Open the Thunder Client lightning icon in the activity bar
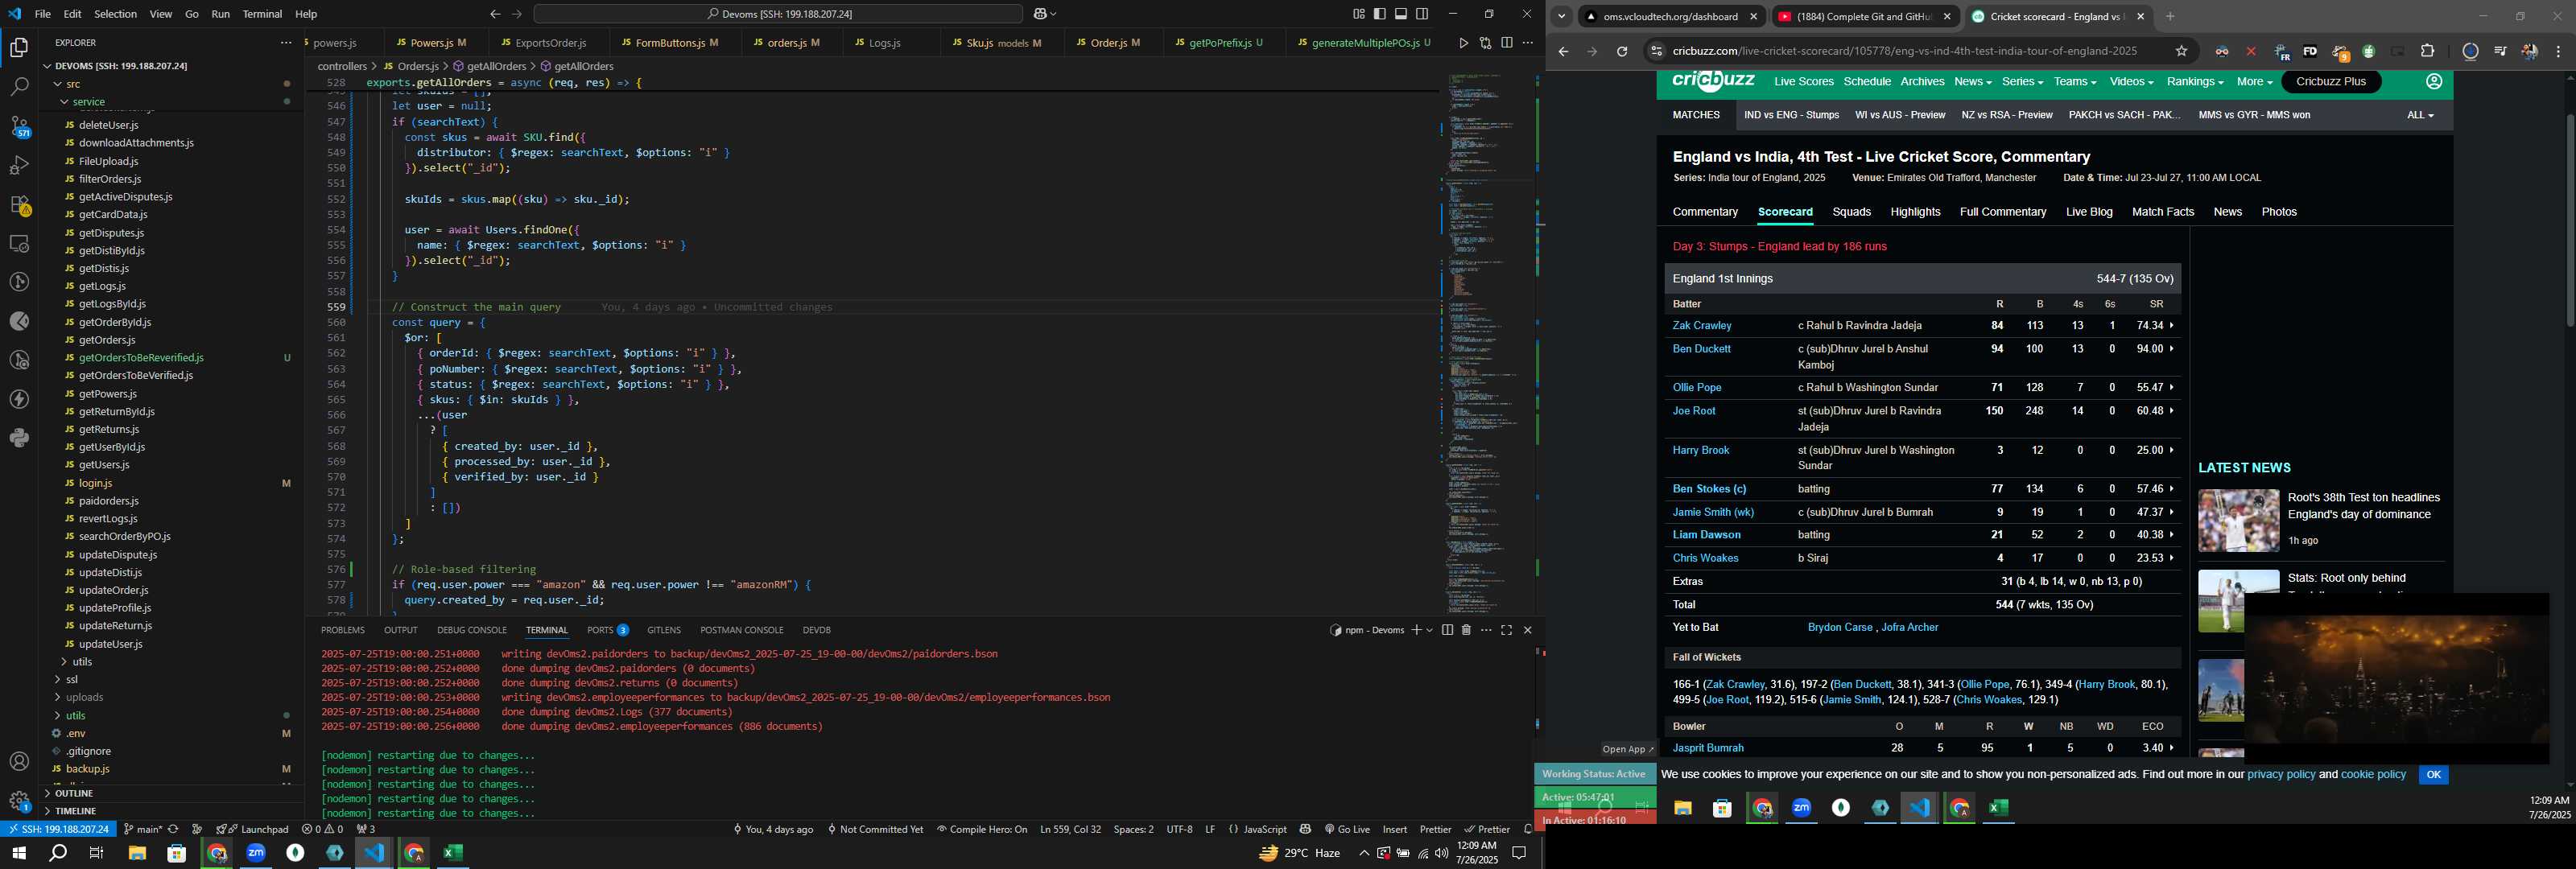The height and width of the screenshot is (869, 2576). (19, 399)
